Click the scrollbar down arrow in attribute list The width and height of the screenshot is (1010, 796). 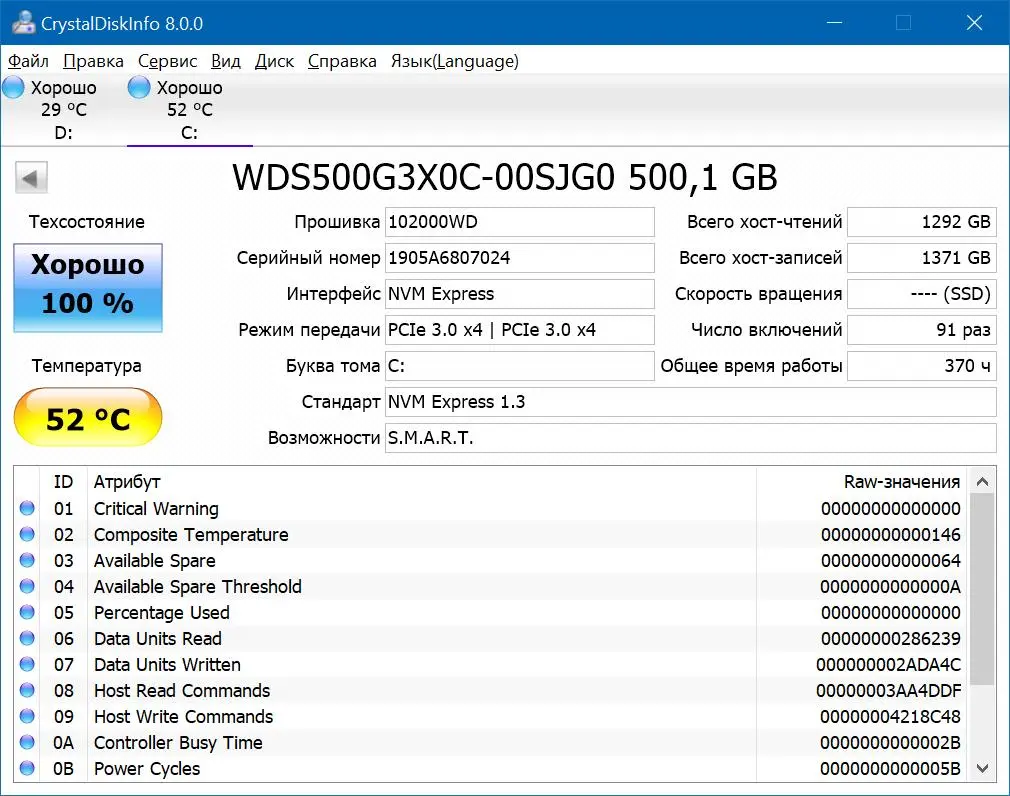click(982, 768)
